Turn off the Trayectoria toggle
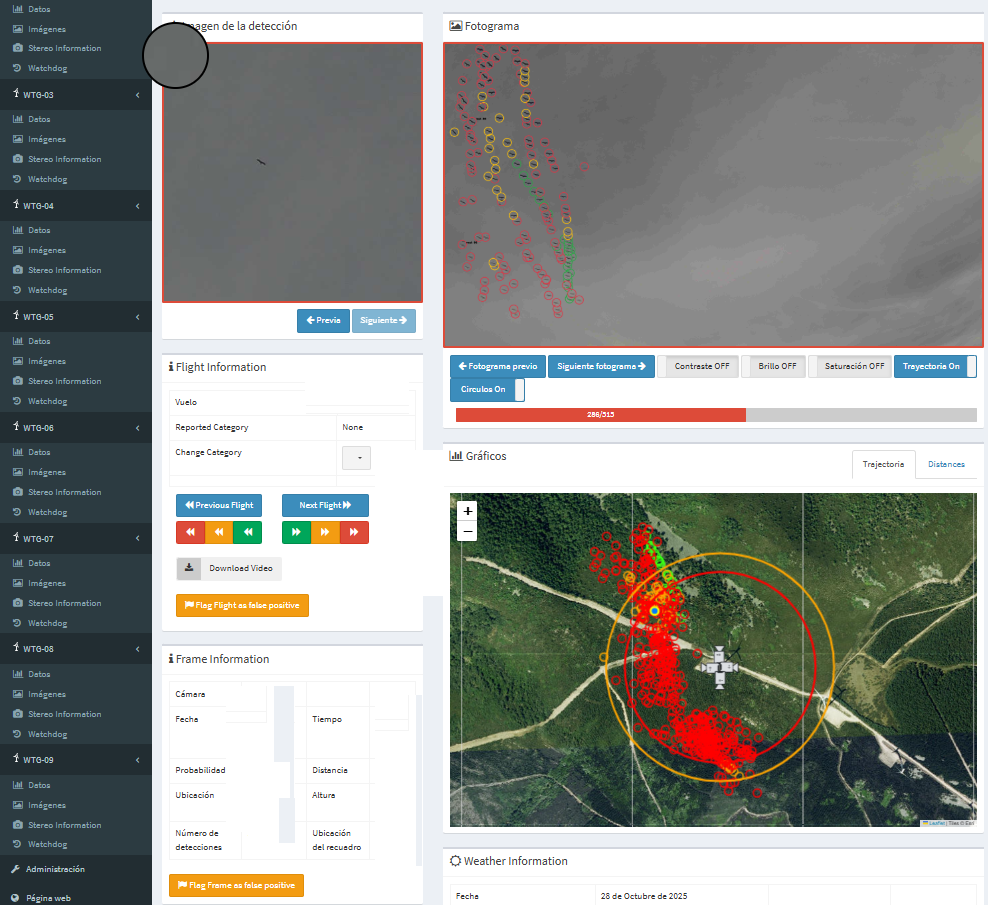988x905 pixels. 935,367
